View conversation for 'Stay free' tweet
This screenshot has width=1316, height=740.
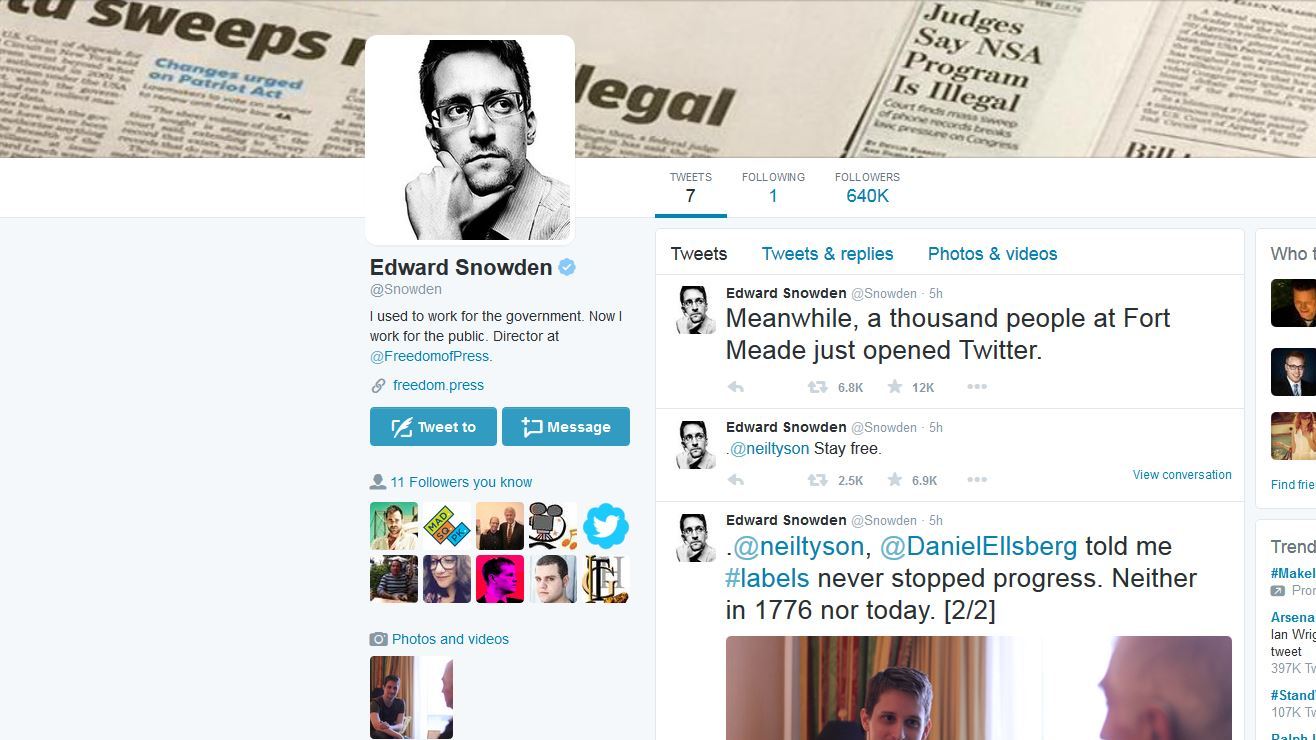pyautogui.click(x=1182, y=475)
